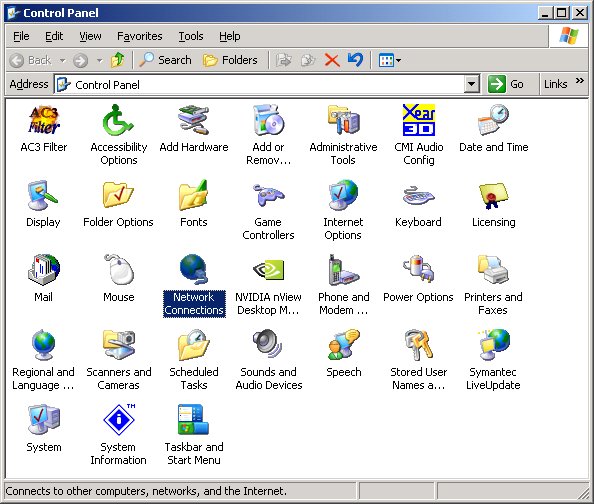Select the Game Controllers icon
This screenshot has width=594, height=504.
(x=269, y=195)
